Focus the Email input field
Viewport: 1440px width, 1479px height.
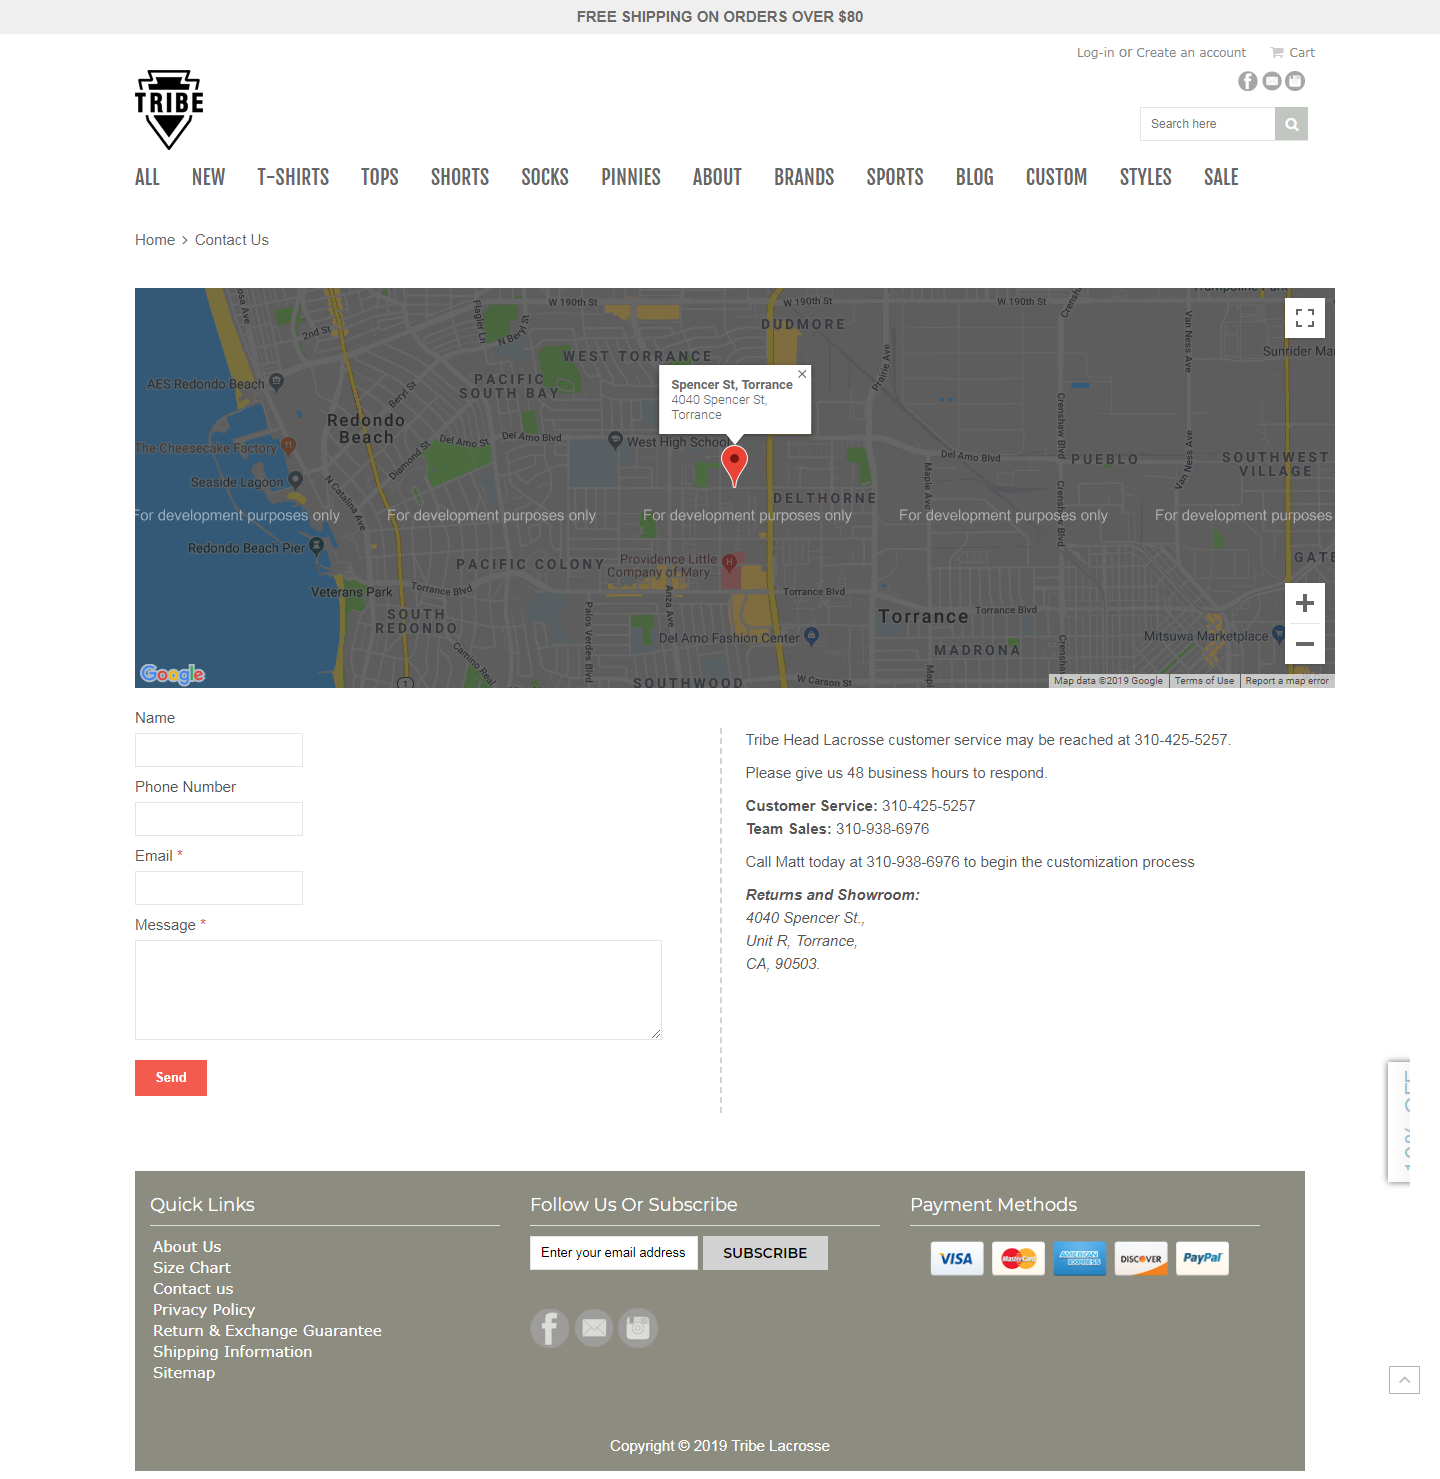[219, 888]
